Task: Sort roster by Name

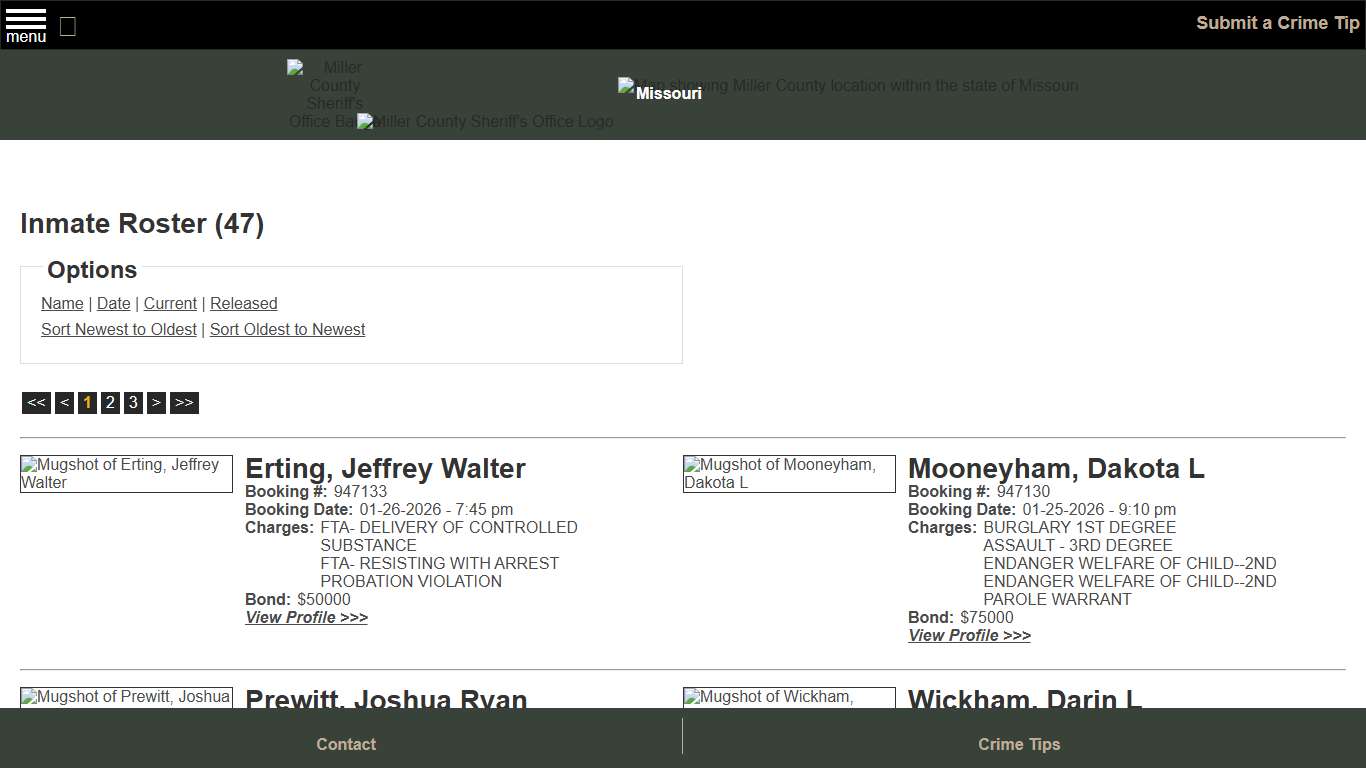Action: coord(61,303)
